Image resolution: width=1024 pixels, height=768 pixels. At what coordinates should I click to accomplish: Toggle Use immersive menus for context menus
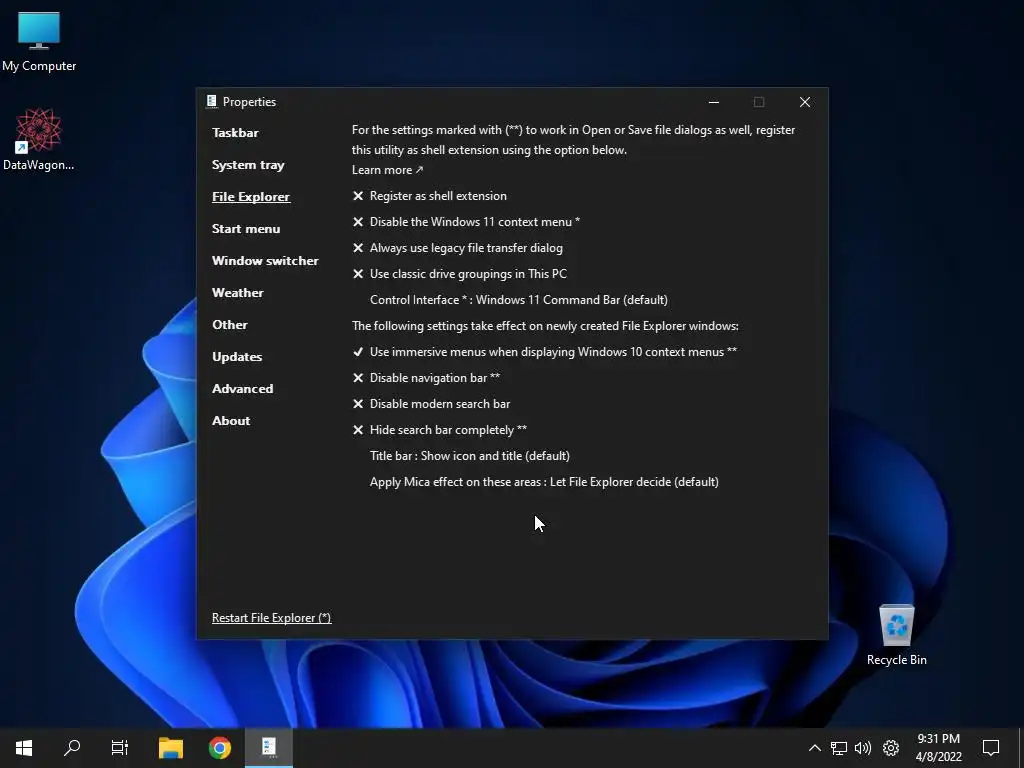pyautogui.click(x=544, y=352)
